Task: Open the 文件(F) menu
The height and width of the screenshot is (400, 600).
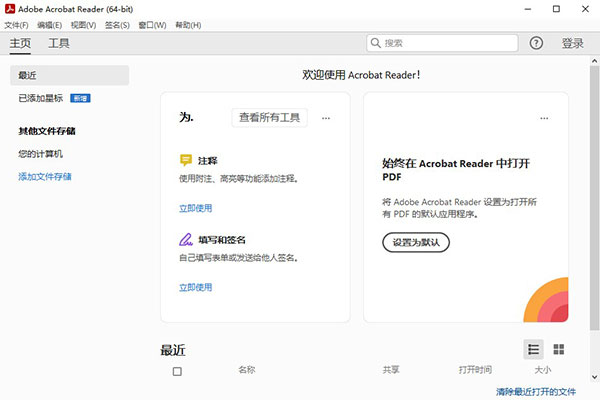Action: click(16, 24)
